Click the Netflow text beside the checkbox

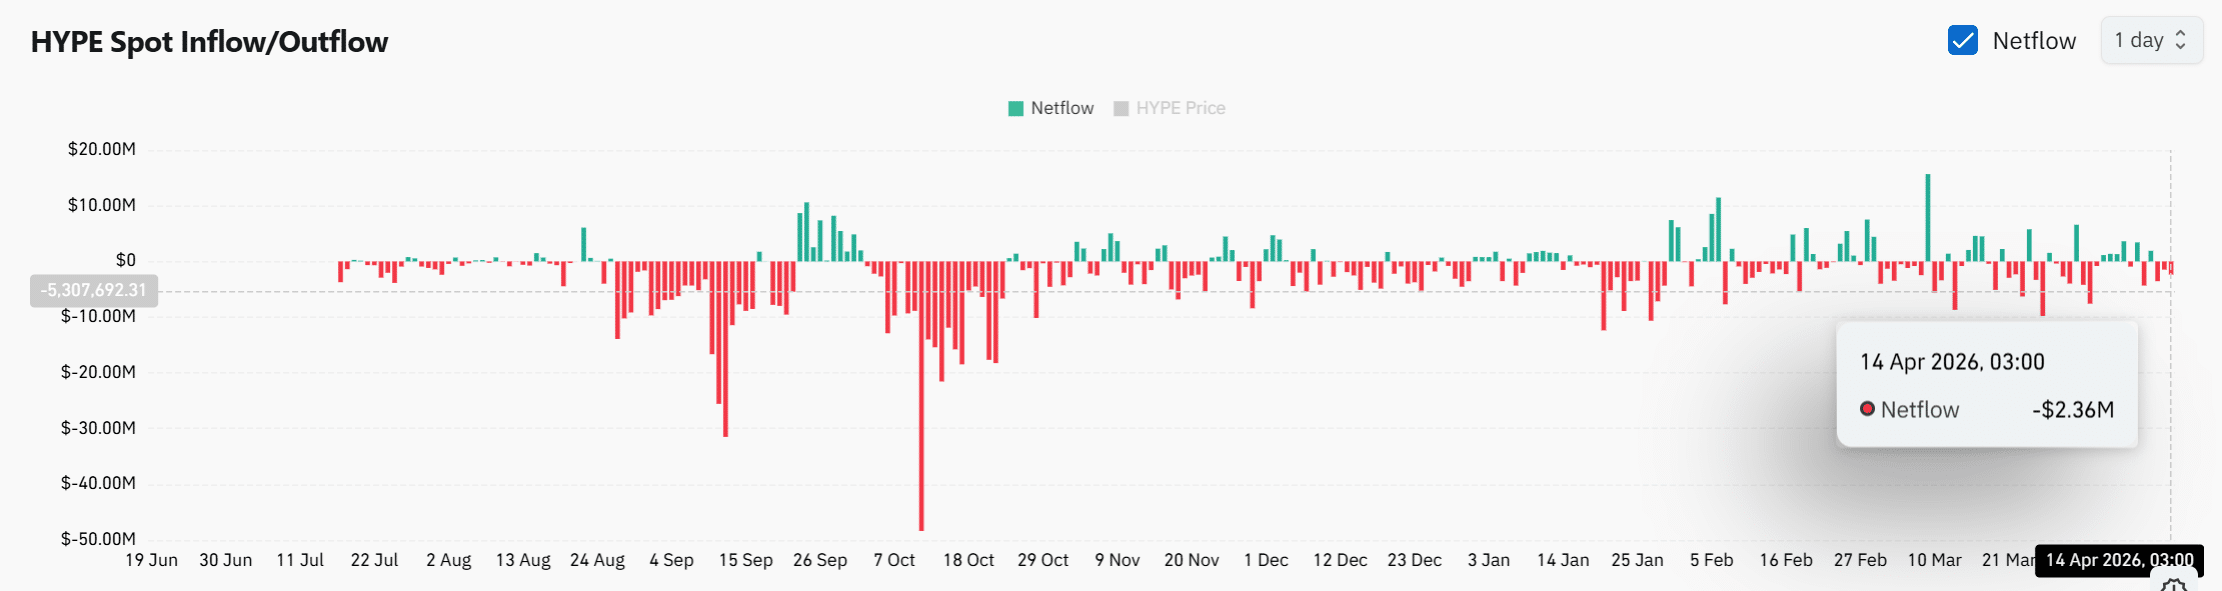tap(2034, 41)
